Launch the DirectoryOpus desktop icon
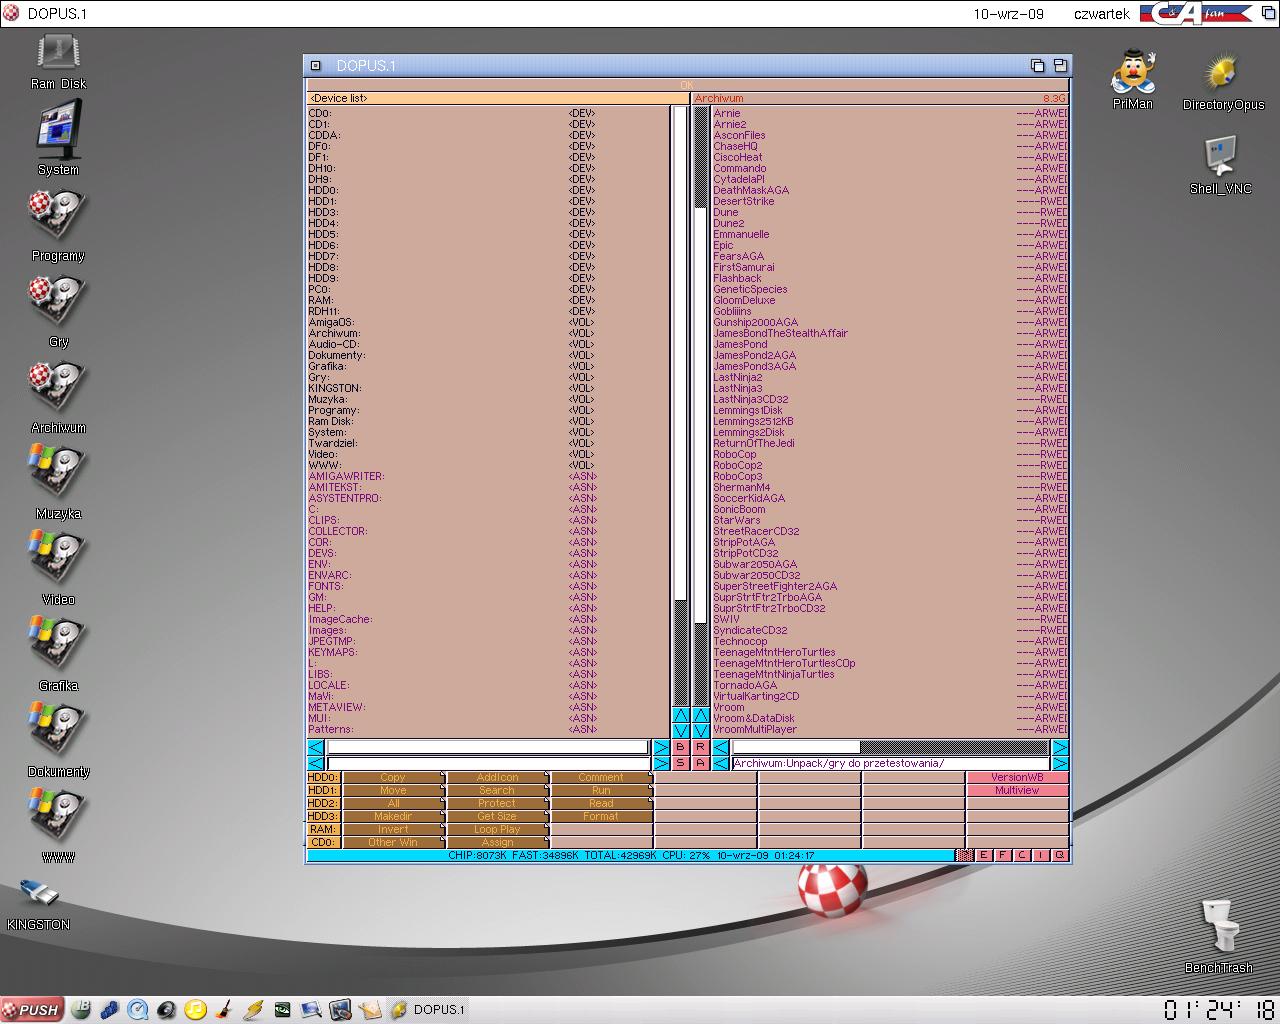1280x1024 pixels. (x=1221, y=73)
